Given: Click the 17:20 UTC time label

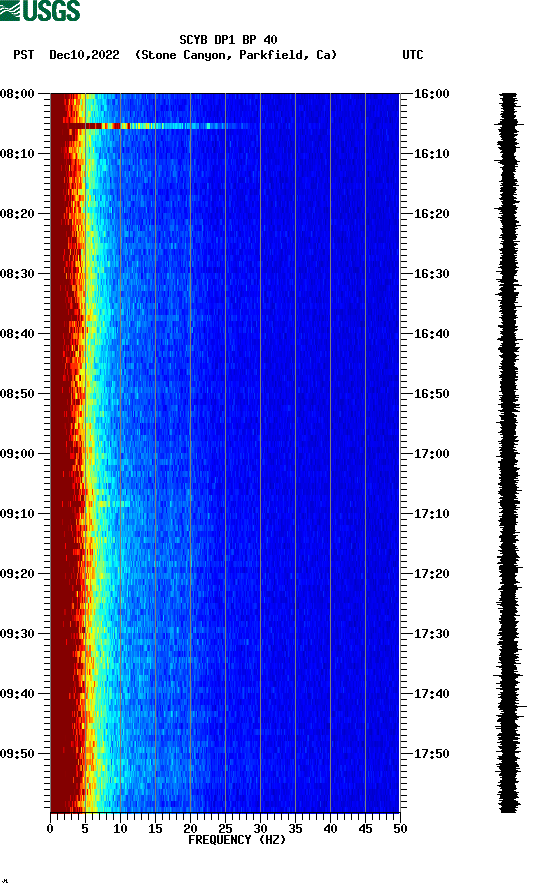Looking at the screenshot, I should click(x=431, y=574).
